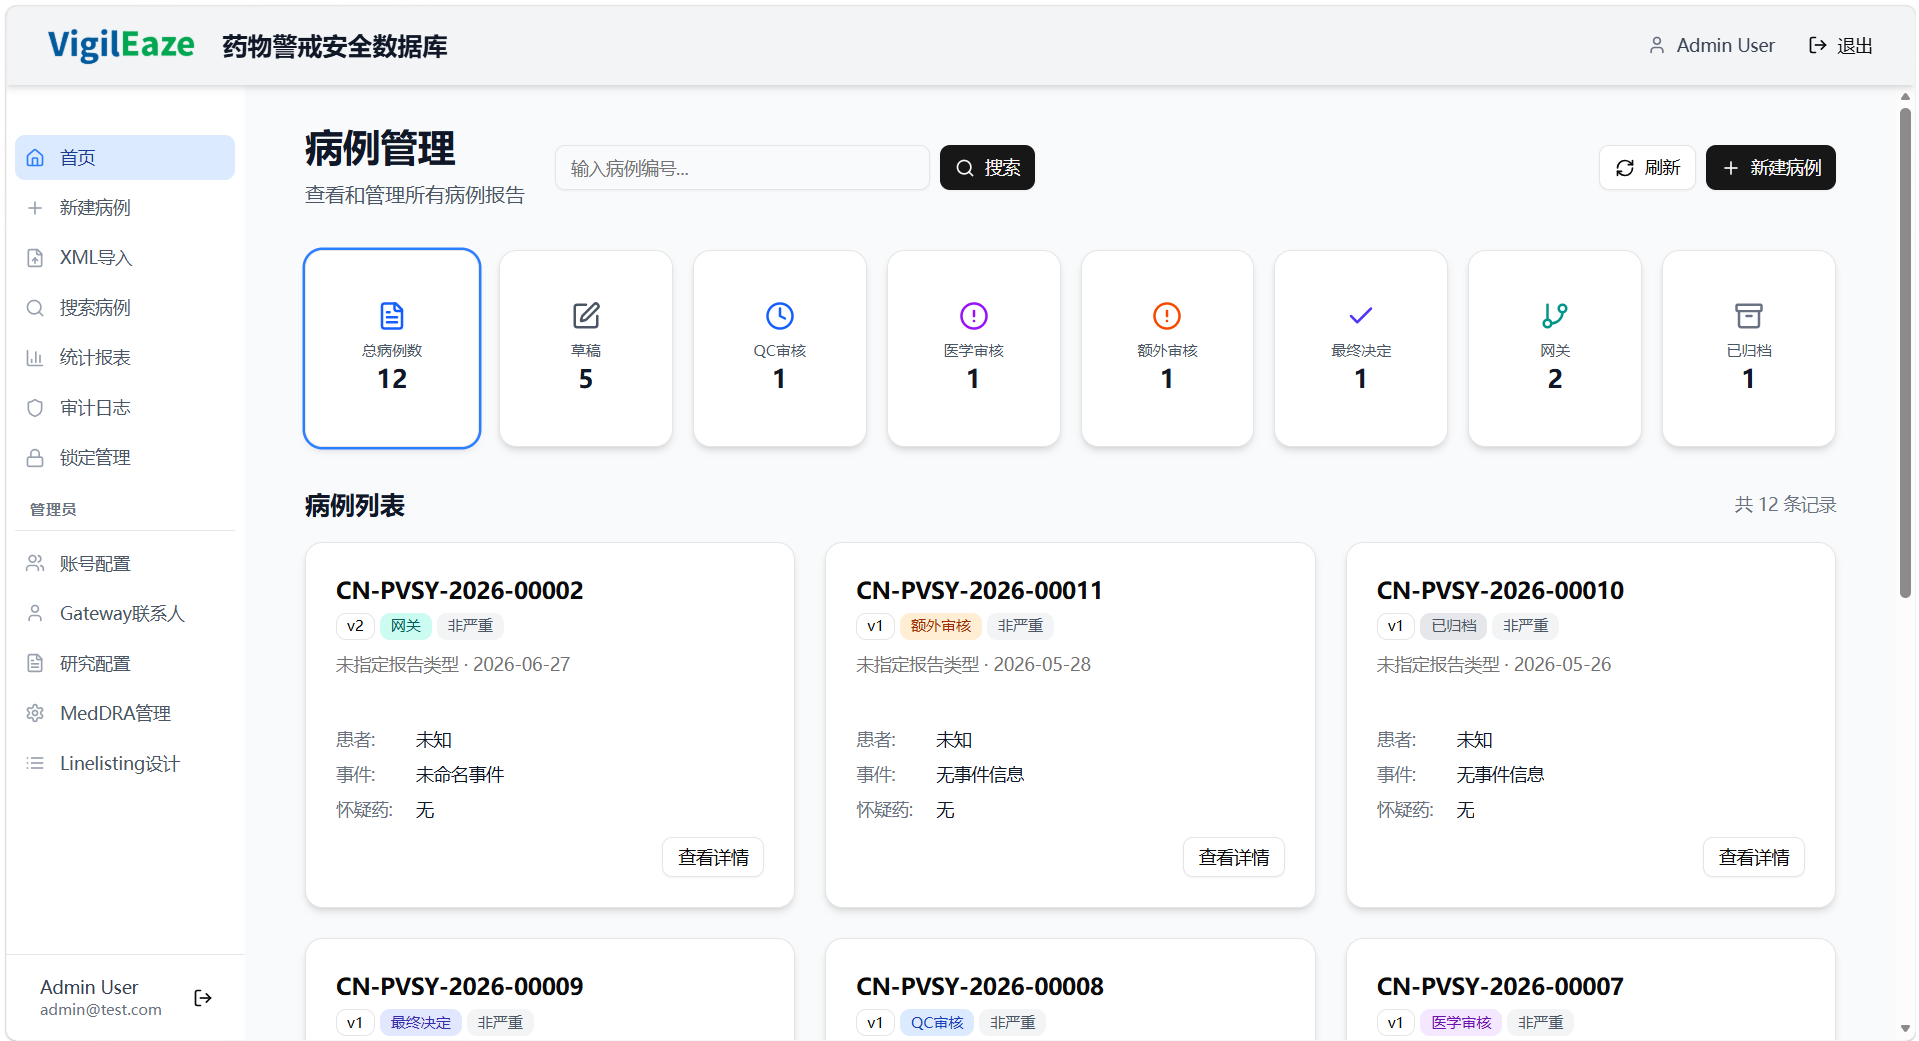View details of case CN-PVSY-2026-00010
This screenshot has width=1919, height=1041.
(x=1754, y=858)
